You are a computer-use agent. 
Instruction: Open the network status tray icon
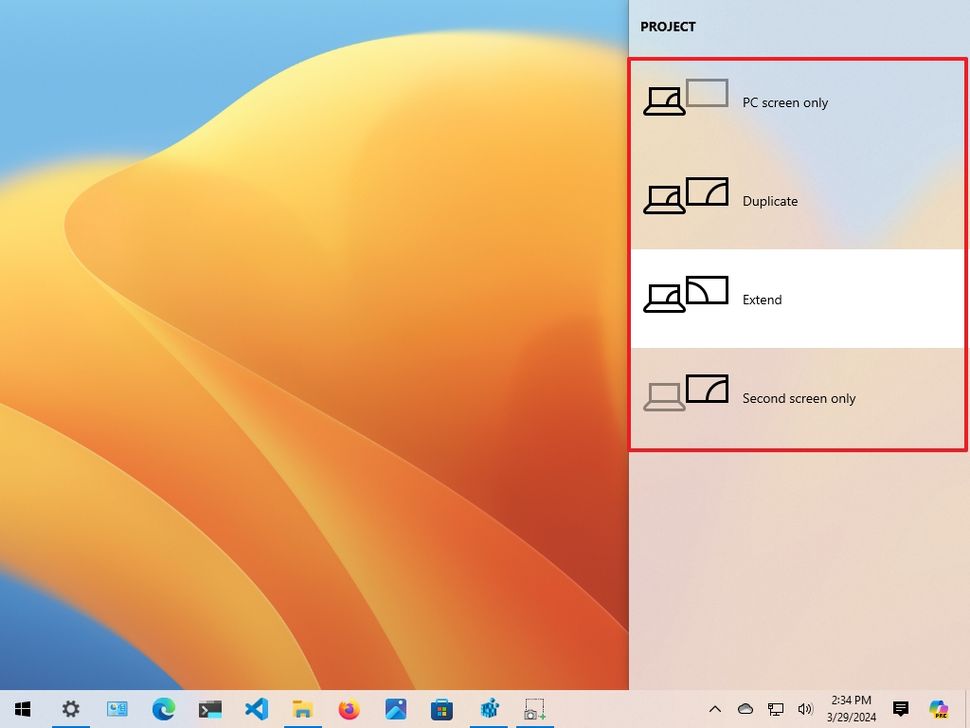tap(775, 709)
